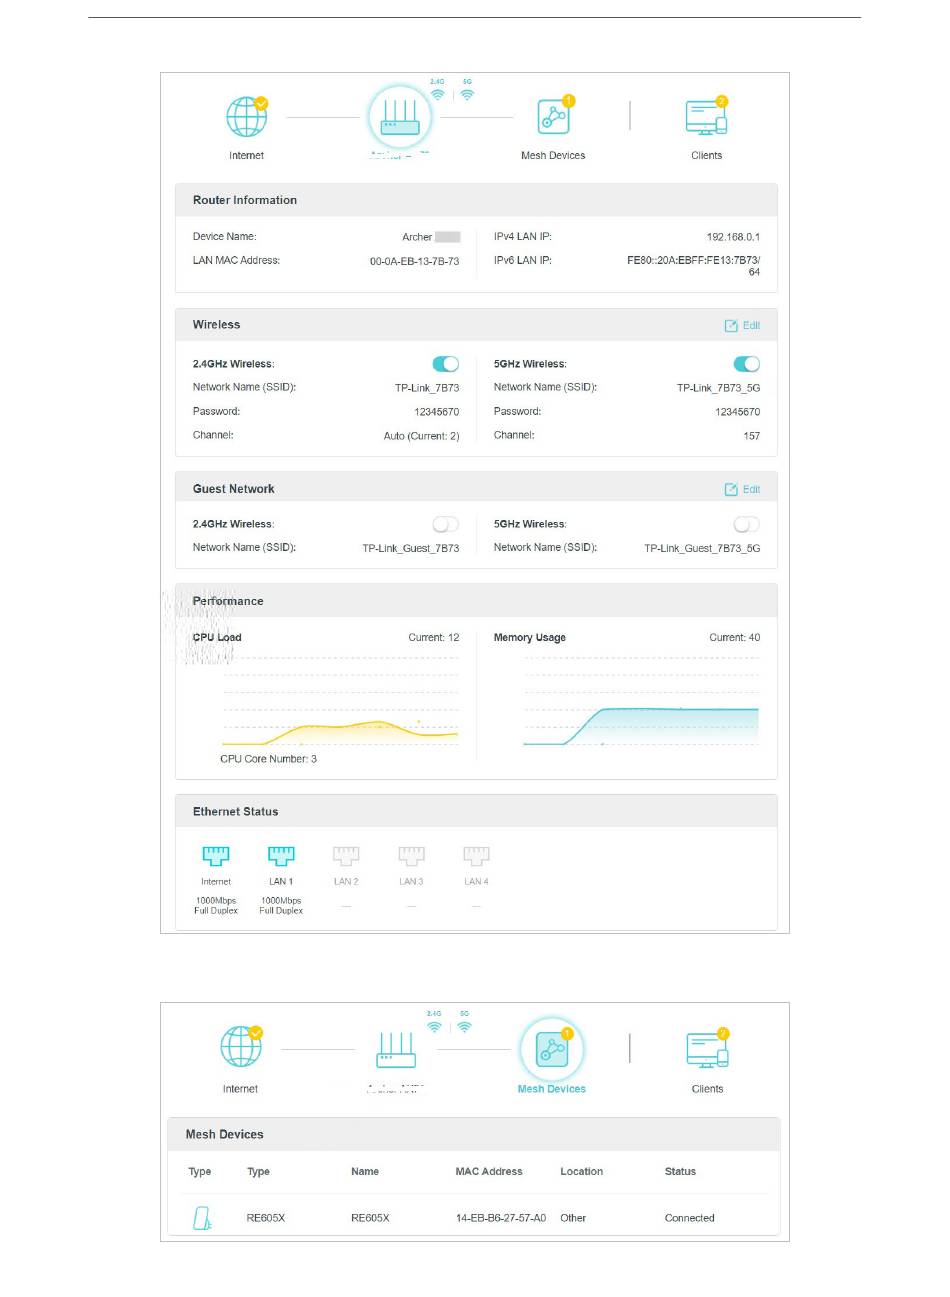
Task: Click the 2.4GHz password value 12345670
Action: coord(437,412)
